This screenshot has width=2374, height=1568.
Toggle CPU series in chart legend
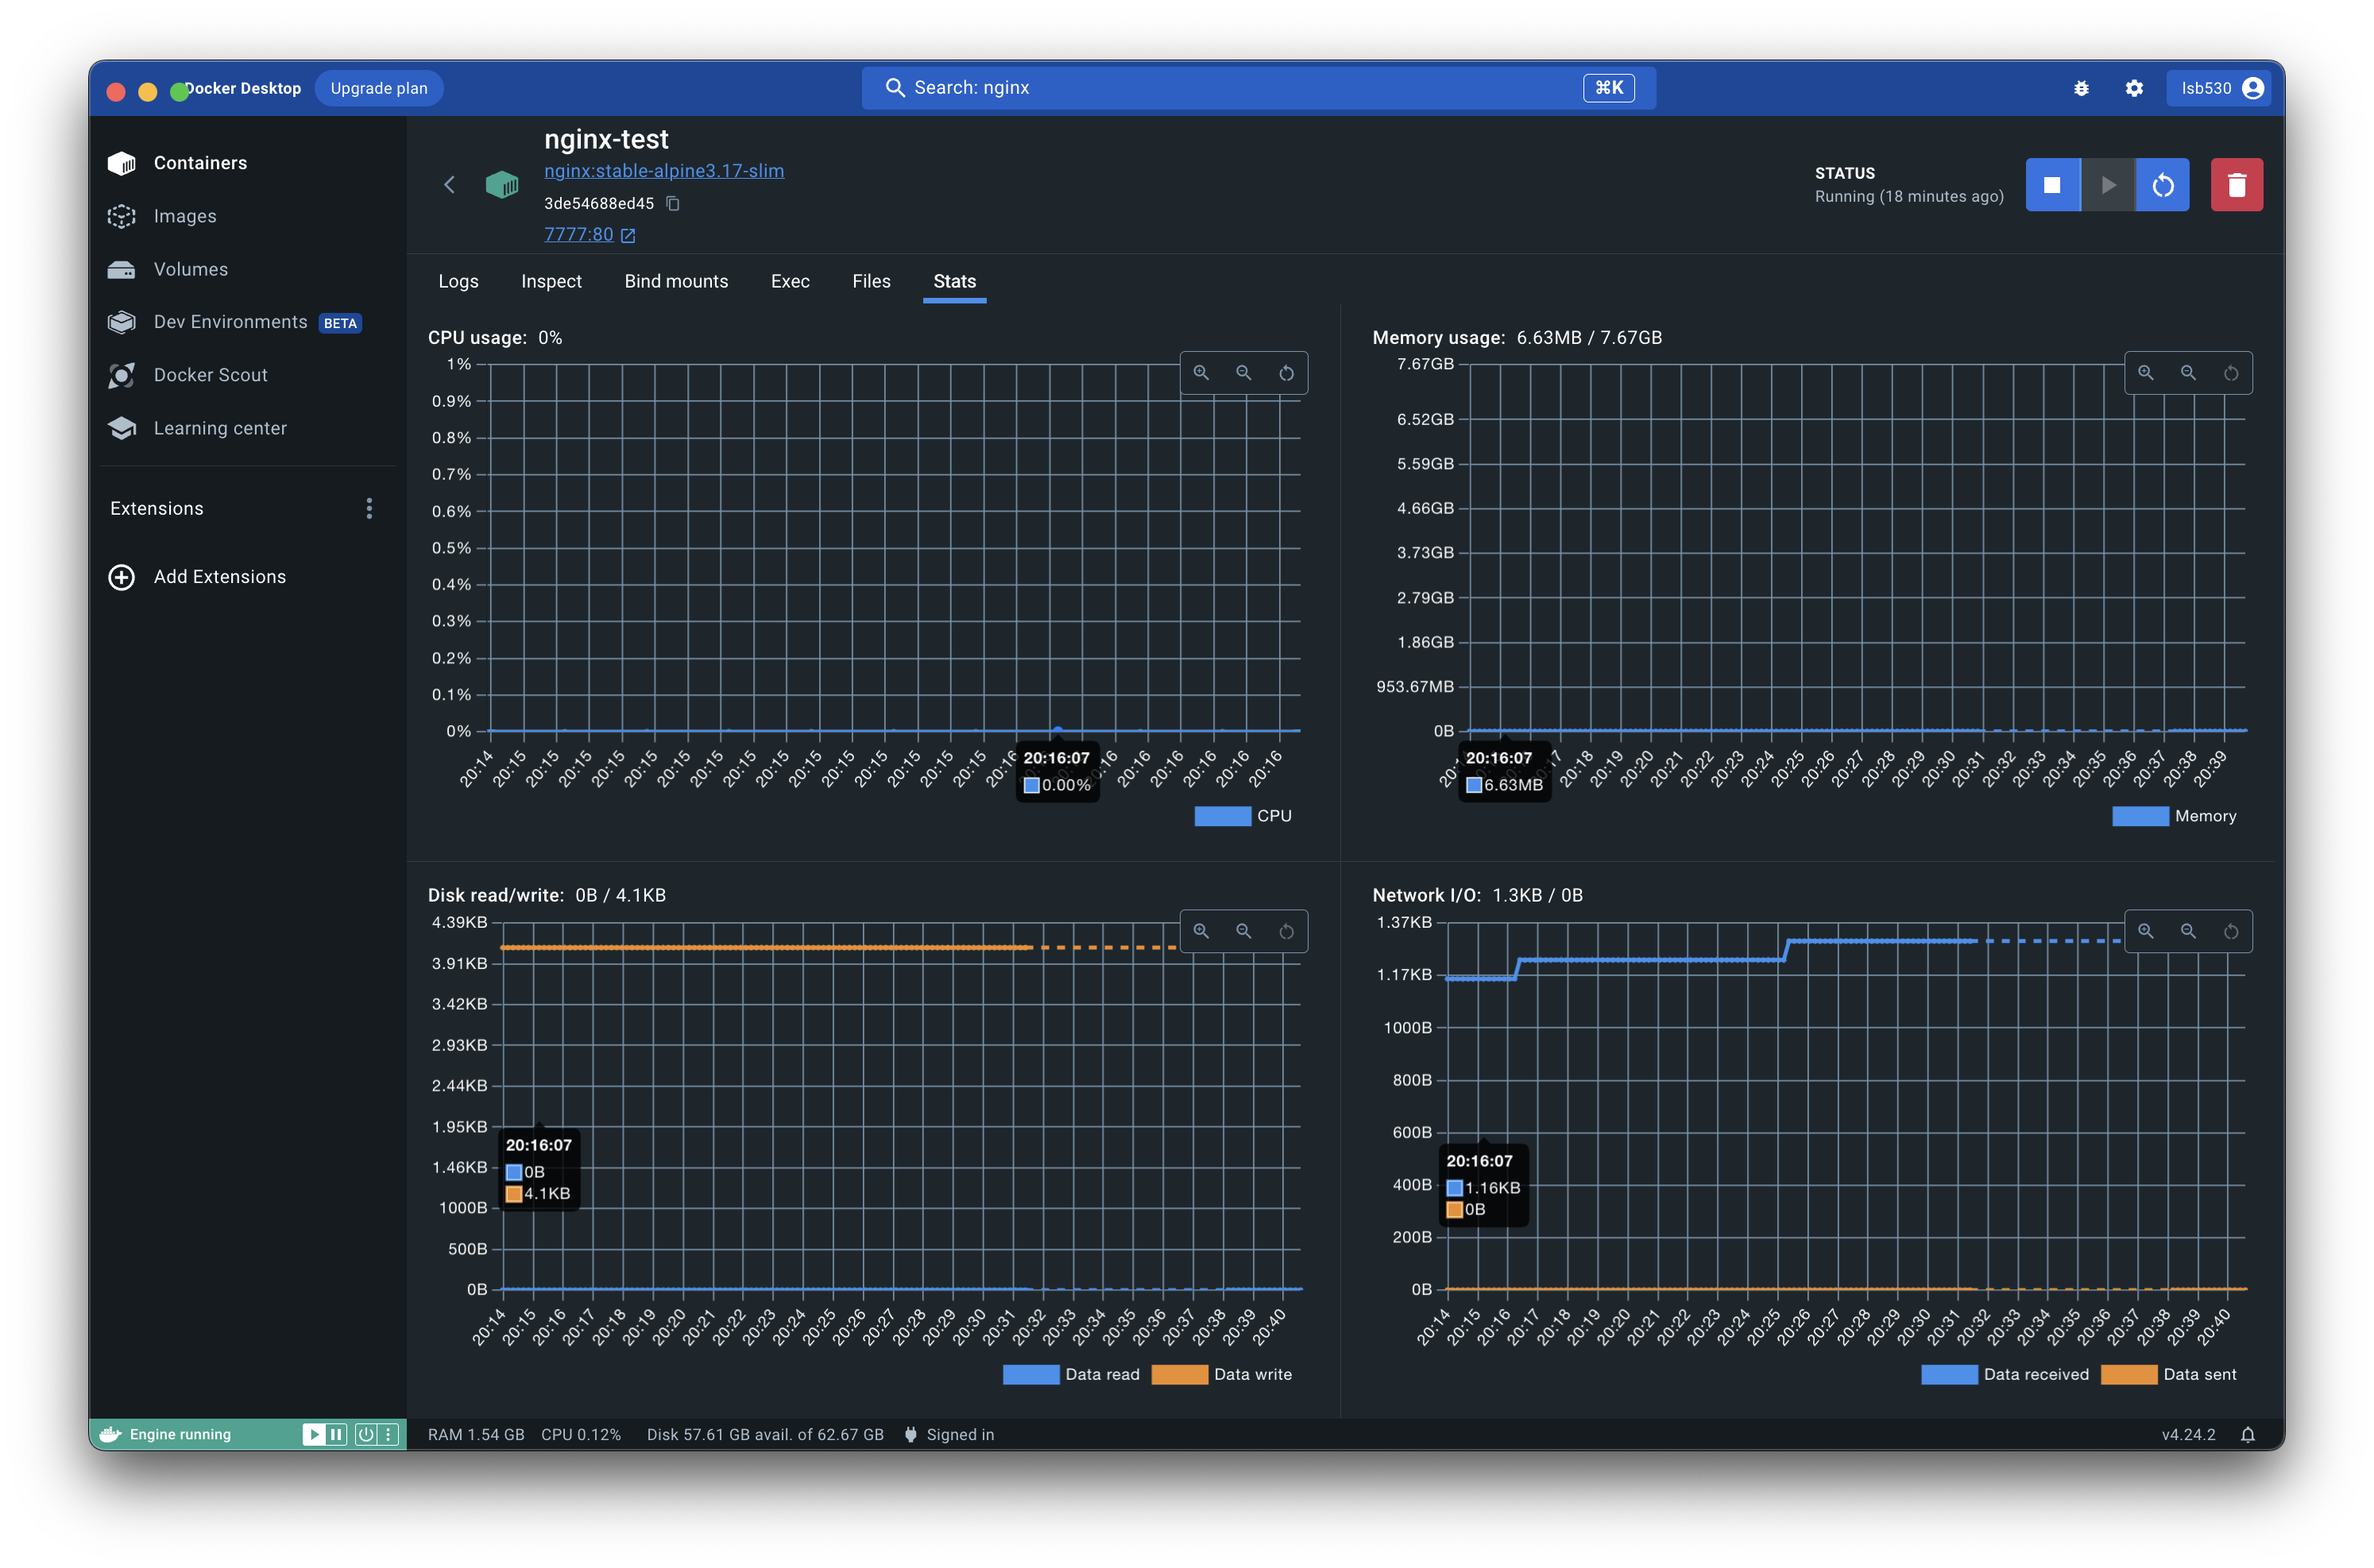pyautogui.click(x=1242, y=816)
